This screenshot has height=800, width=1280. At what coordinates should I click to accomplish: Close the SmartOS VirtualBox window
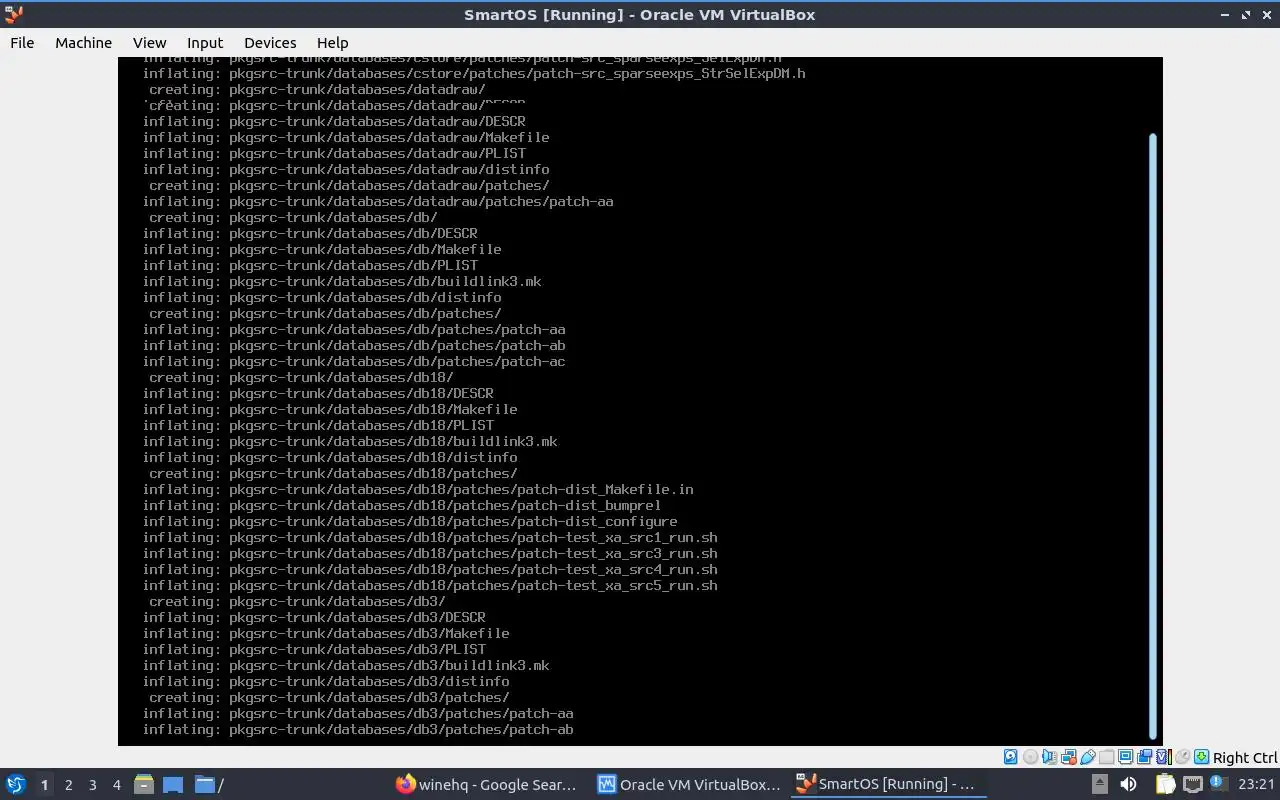pos(1266,14)
